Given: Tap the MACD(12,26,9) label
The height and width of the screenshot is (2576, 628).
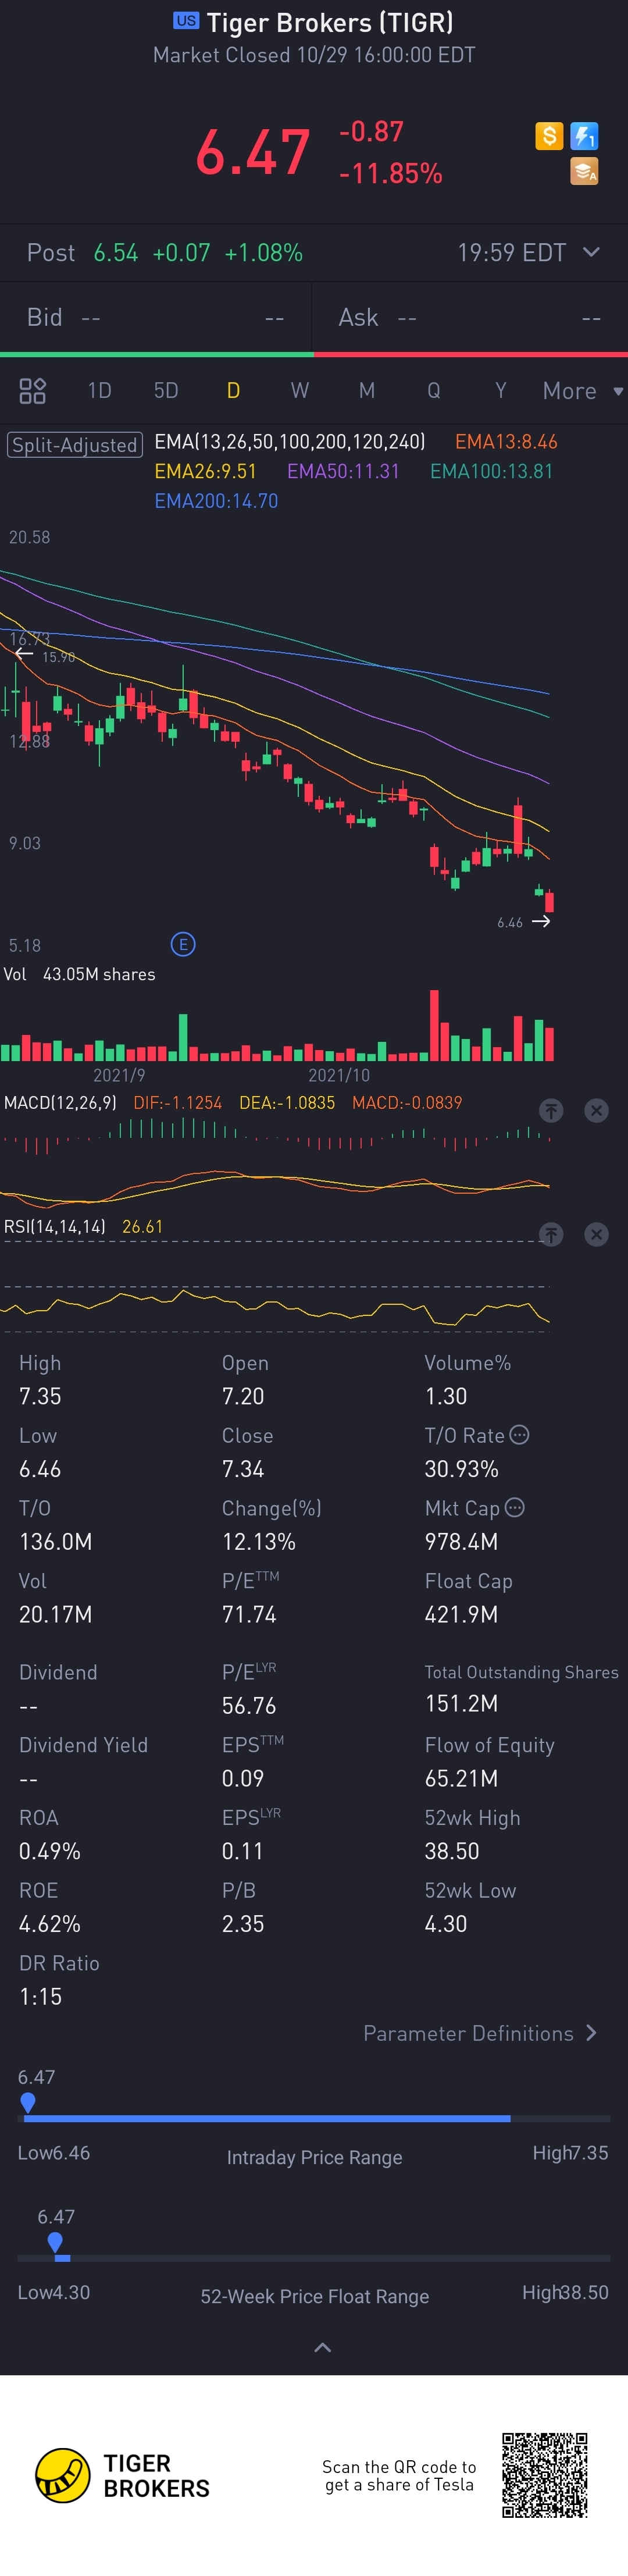Looking at the screenshot, I should (x=60, y=1102).
